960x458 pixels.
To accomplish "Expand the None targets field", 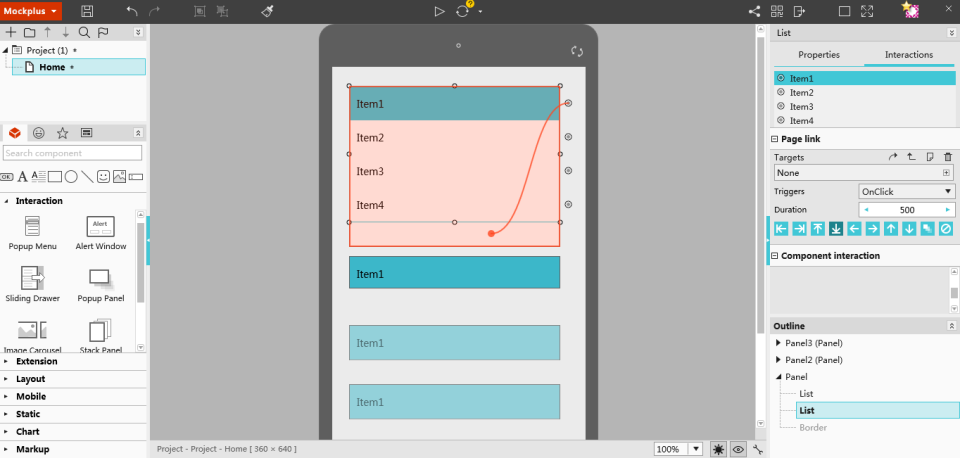I will pos(946,173).
